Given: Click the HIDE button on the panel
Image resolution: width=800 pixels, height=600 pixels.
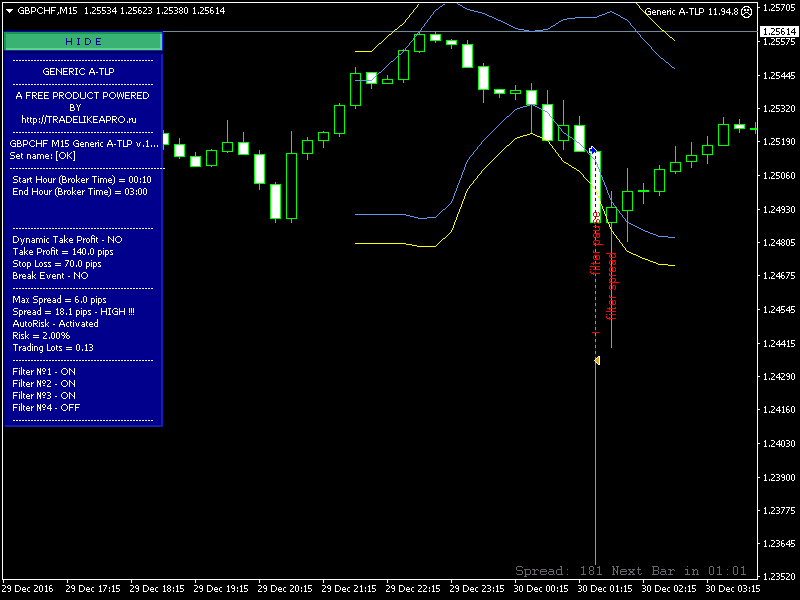Looking at the screenshot, I should 83,41.
